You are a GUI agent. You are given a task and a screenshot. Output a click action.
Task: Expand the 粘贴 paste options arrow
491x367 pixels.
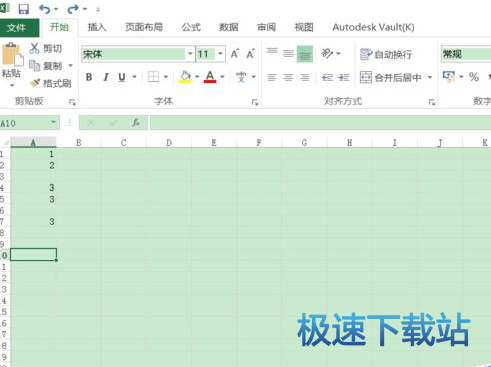pos(12,86)
